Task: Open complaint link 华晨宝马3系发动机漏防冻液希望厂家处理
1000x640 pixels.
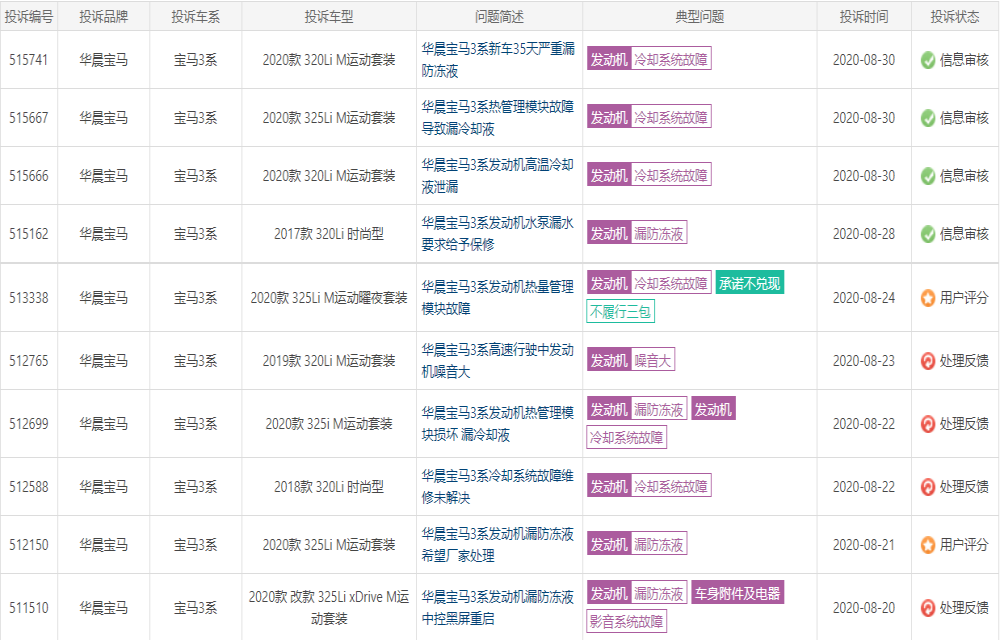Action: tap(498, 545)
